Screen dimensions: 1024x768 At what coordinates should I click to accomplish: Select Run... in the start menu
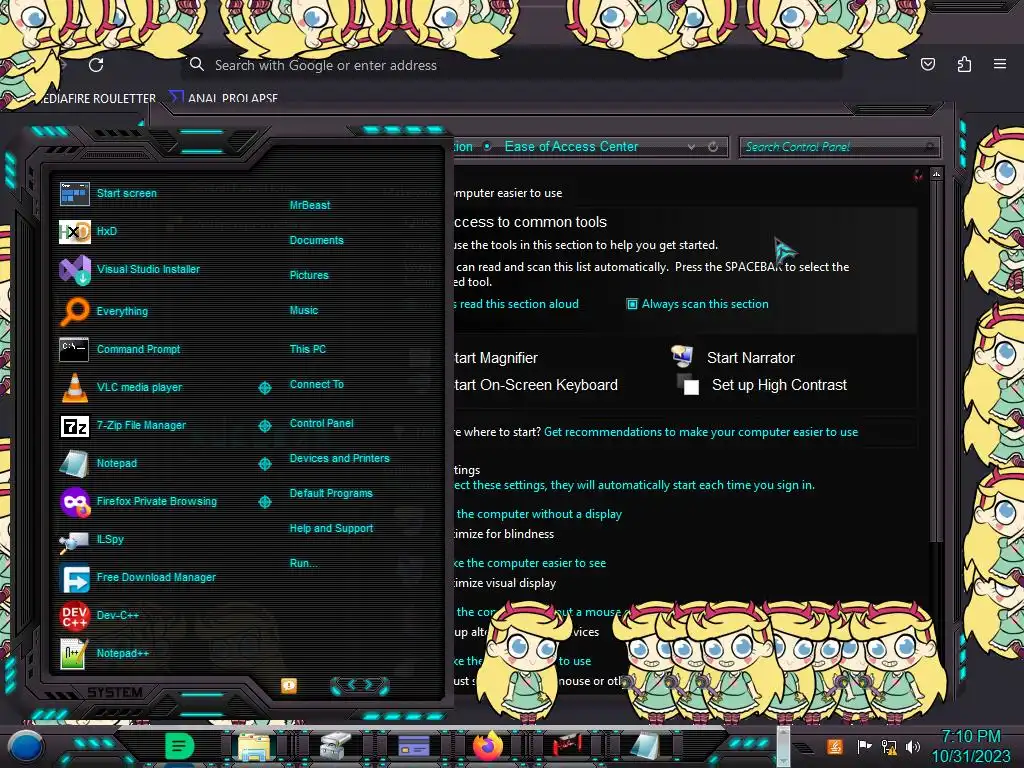pyautogui.click(x=303, y=563)
